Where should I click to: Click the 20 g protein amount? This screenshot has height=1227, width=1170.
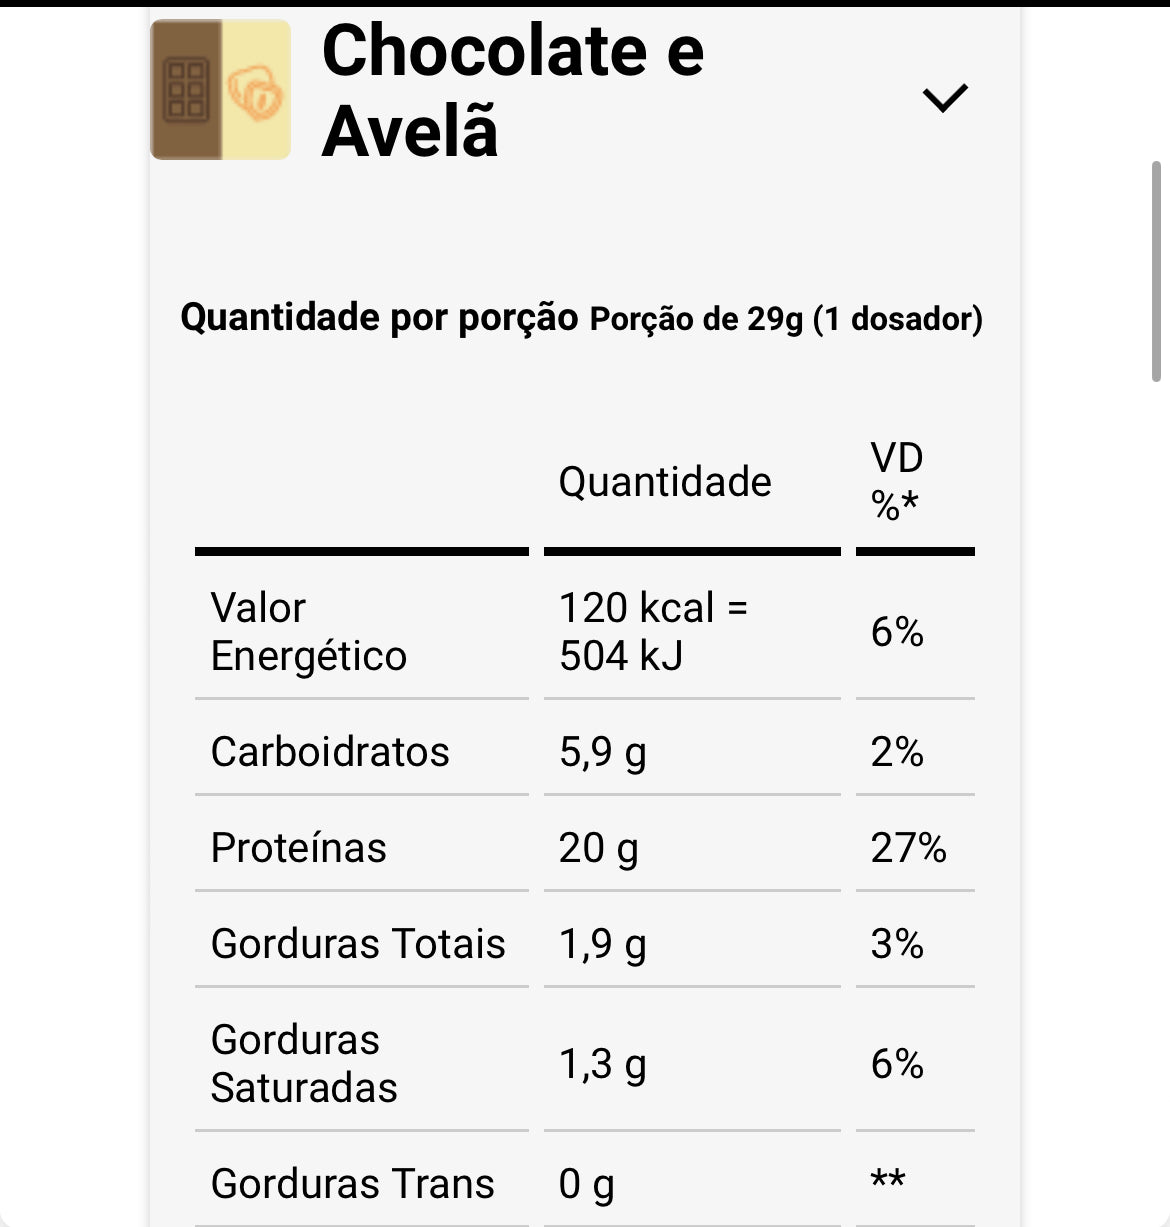tap(598, 848)
